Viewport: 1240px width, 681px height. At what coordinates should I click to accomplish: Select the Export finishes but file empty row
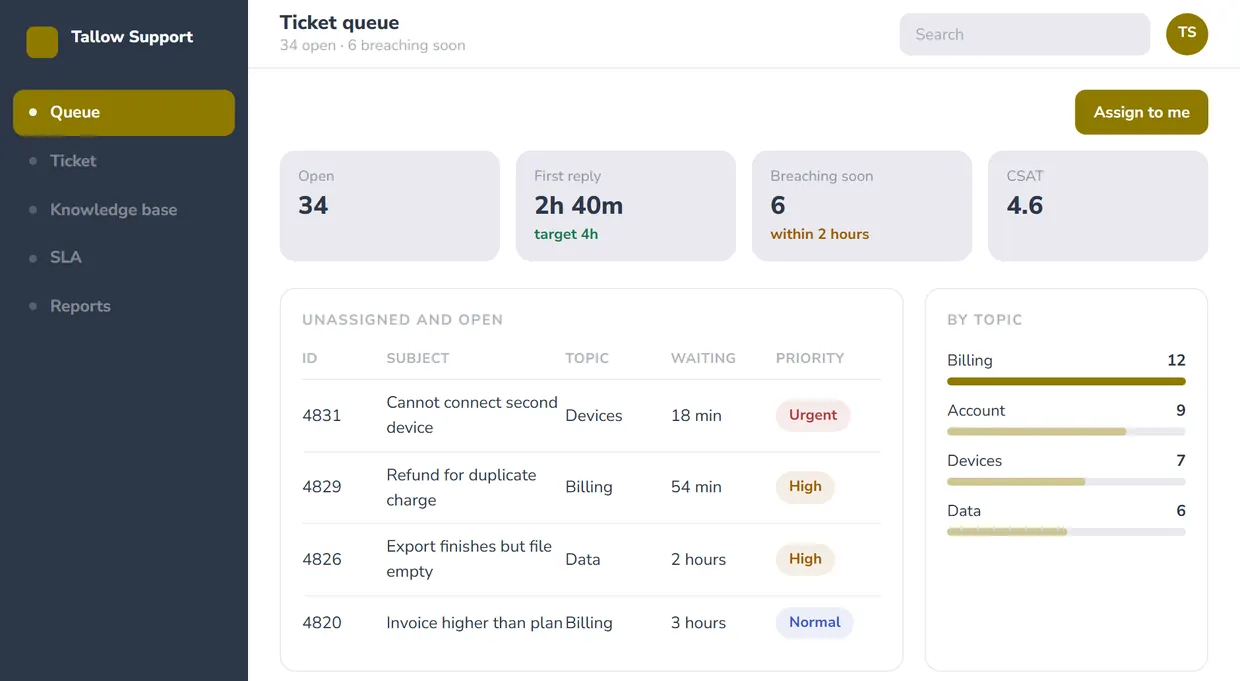pos(592,559)
